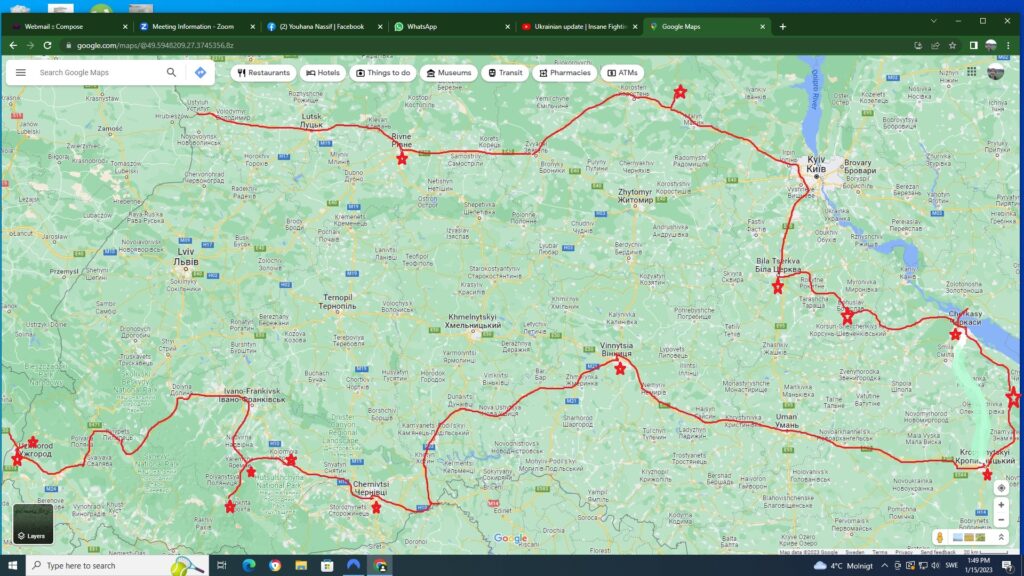Go back in browser history
Screen dimensions: 1024x576
coord(13,46)
